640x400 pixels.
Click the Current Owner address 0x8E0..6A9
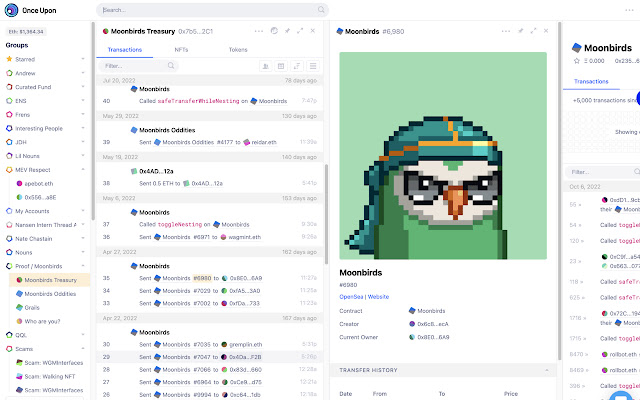(429, 337)
